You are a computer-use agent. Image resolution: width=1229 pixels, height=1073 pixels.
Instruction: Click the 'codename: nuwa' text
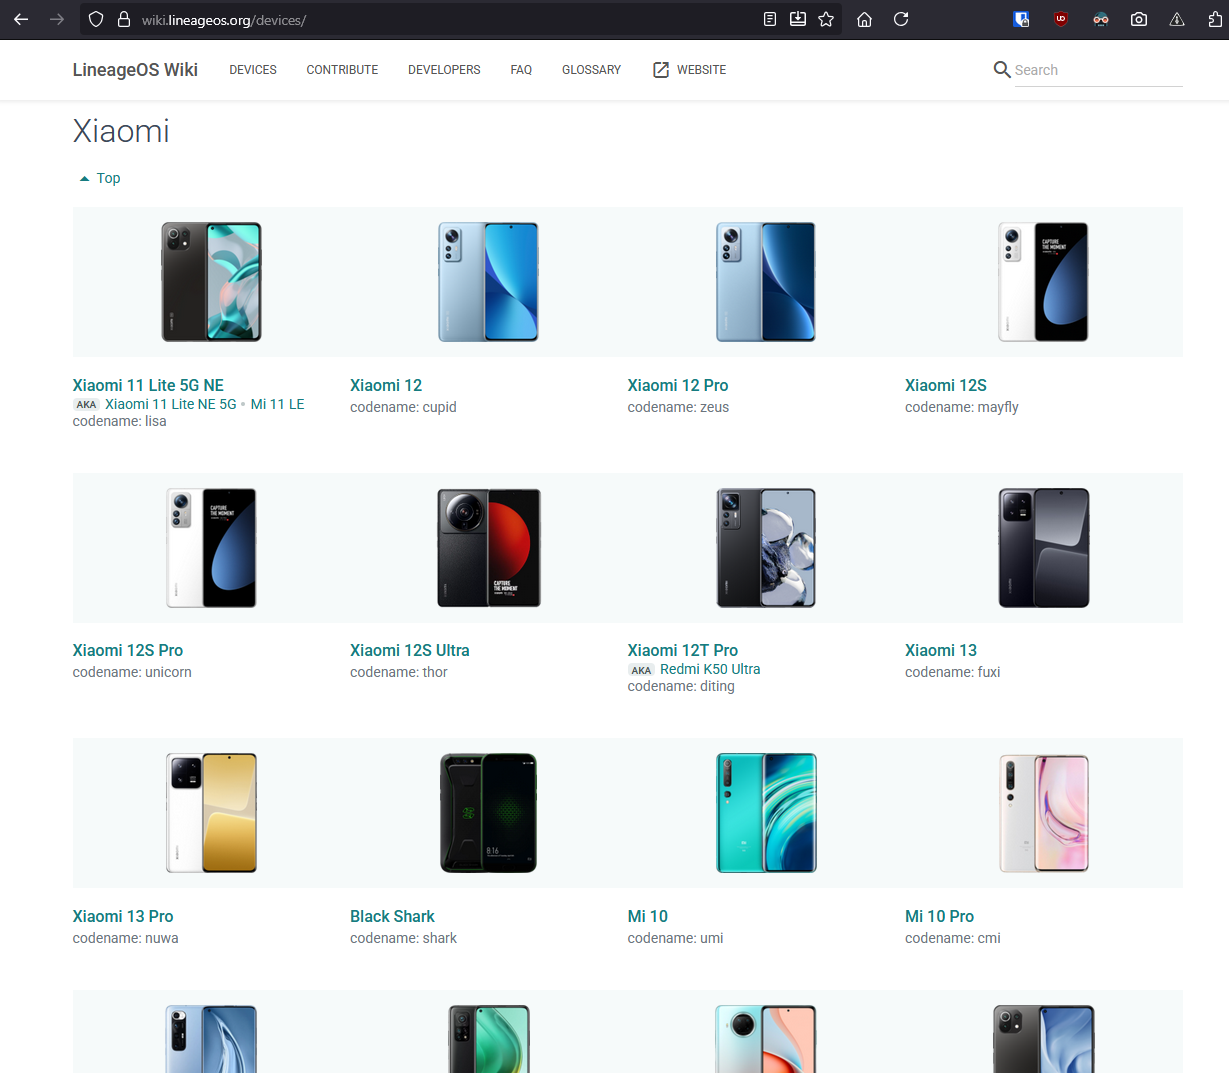click(125, 938)
